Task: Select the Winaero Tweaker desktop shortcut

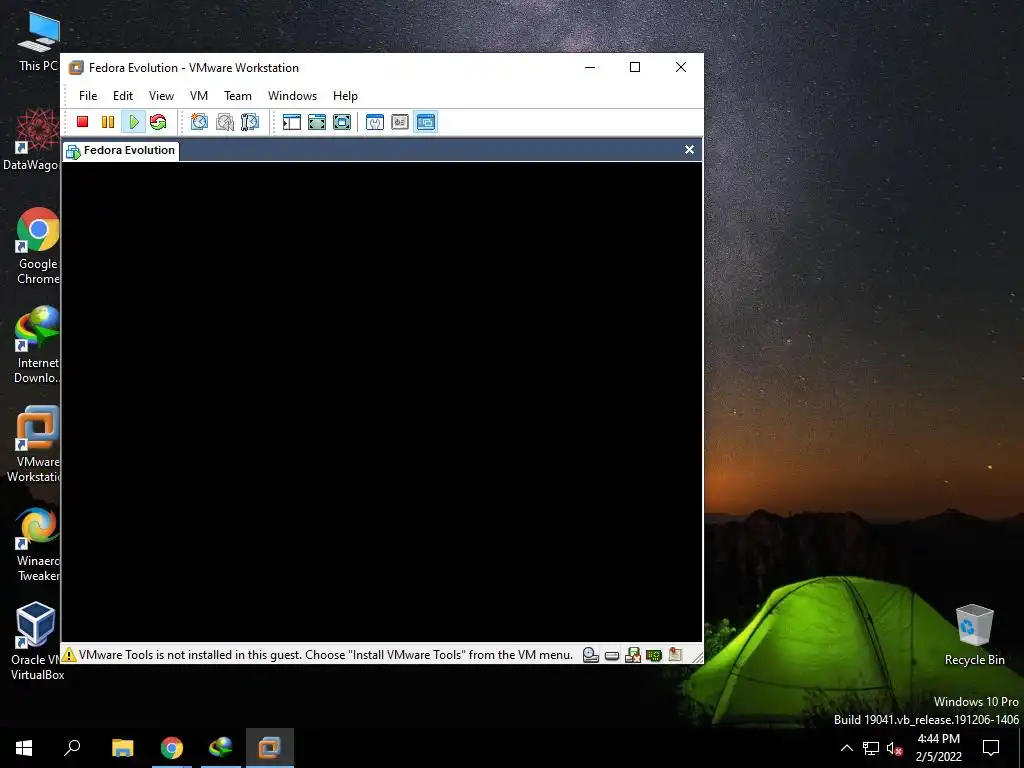Action: [37, 544]
